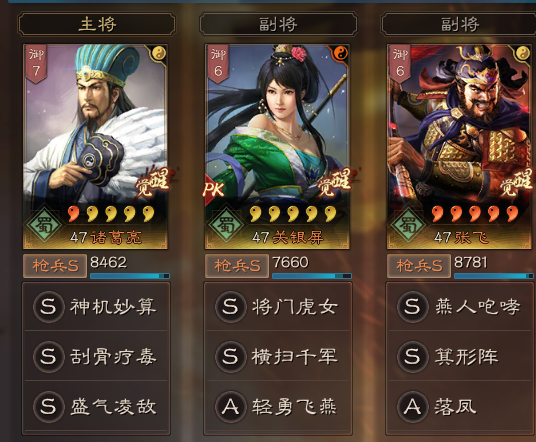The width and height of the screenshot is (536, 442).
Task: Open the 诸葛亮 general card
Action: tap(95, 146)
